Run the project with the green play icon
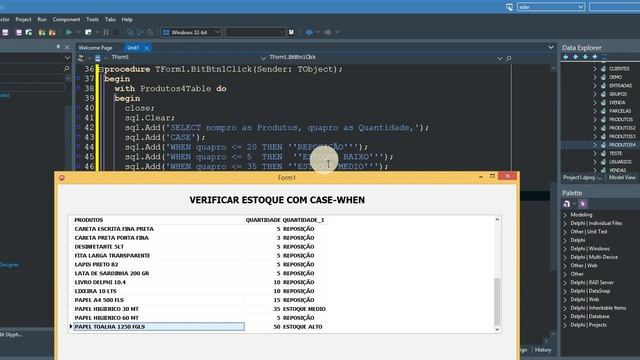This screenshot has width=640, height=360. (69, 32)
